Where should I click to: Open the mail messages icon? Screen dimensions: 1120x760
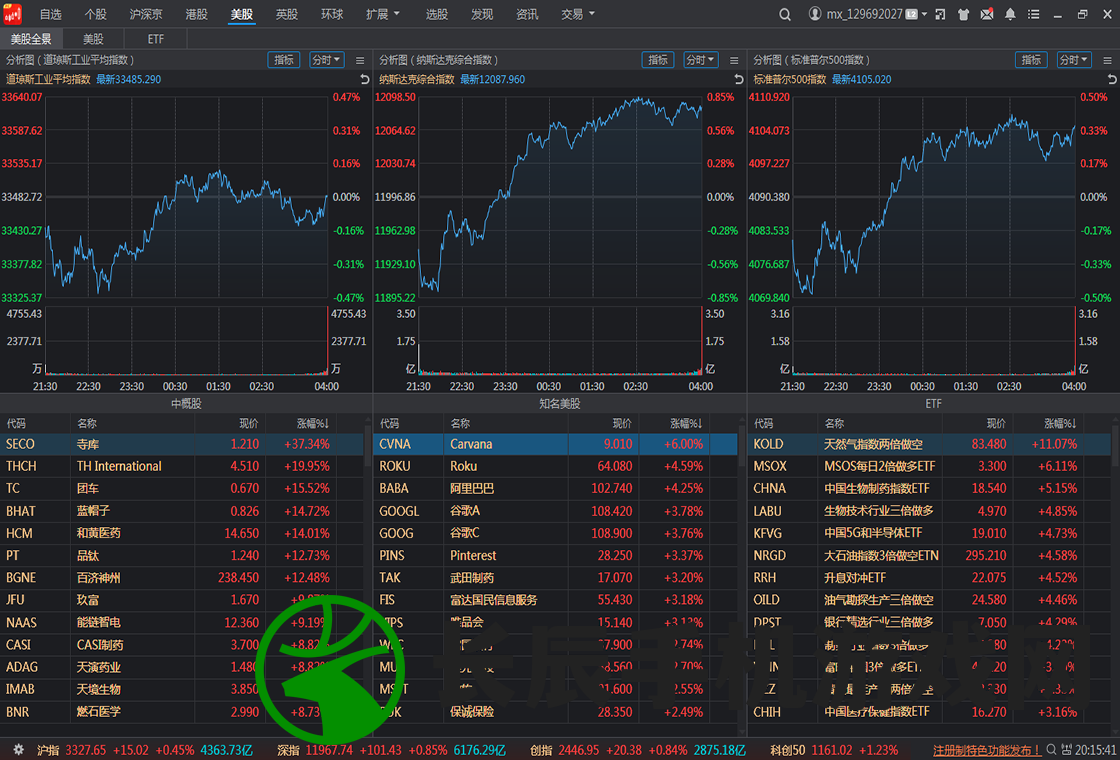(x=986, y=14)
